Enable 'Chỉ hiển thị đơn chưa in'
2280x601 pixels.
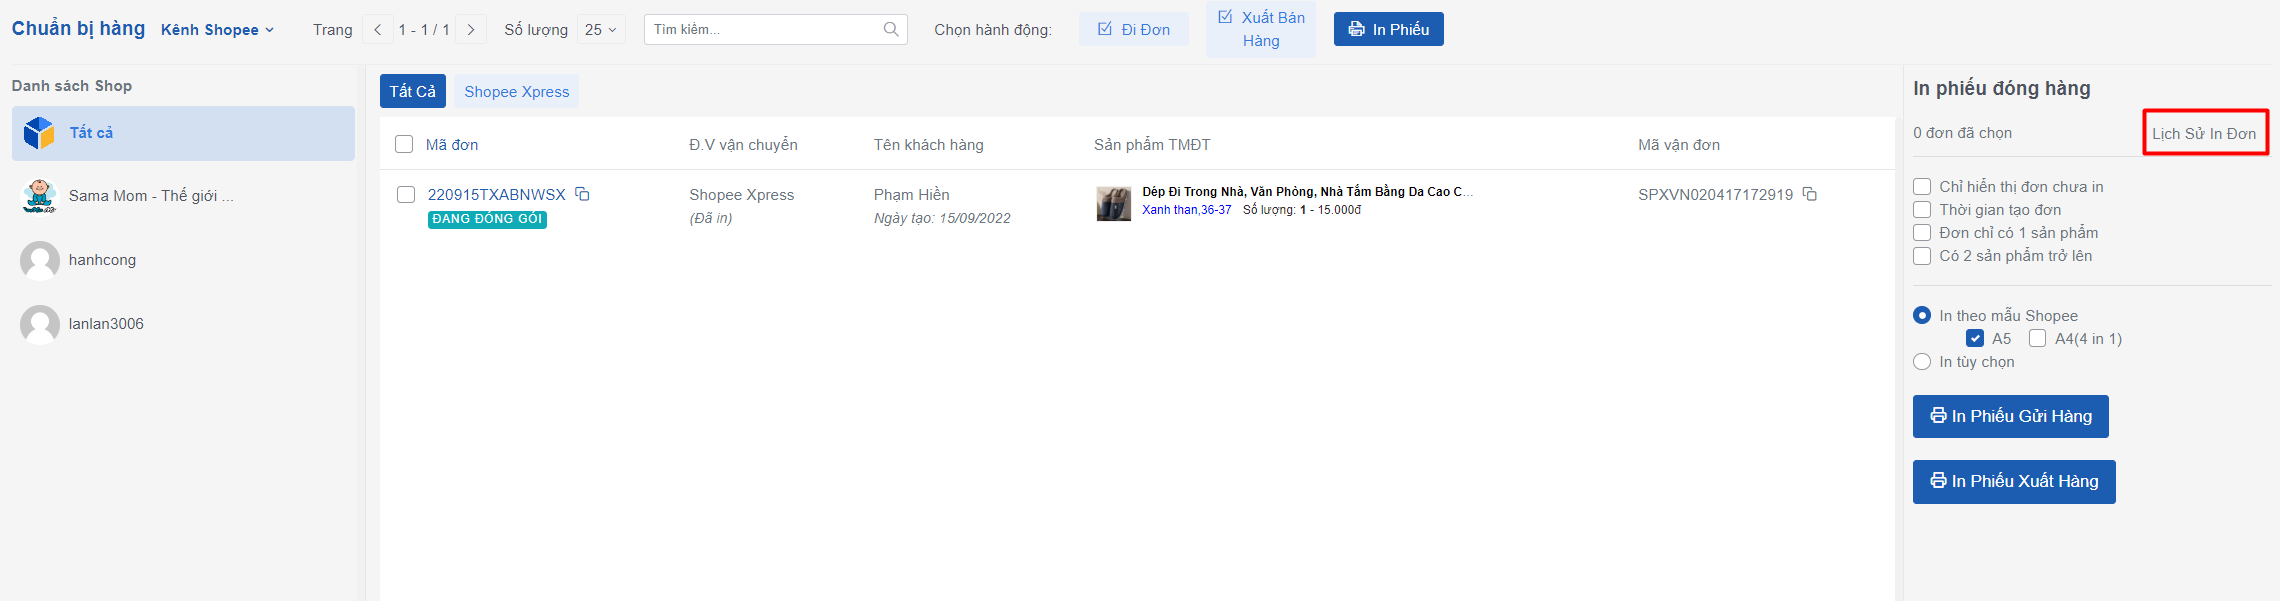(1922, 187)
